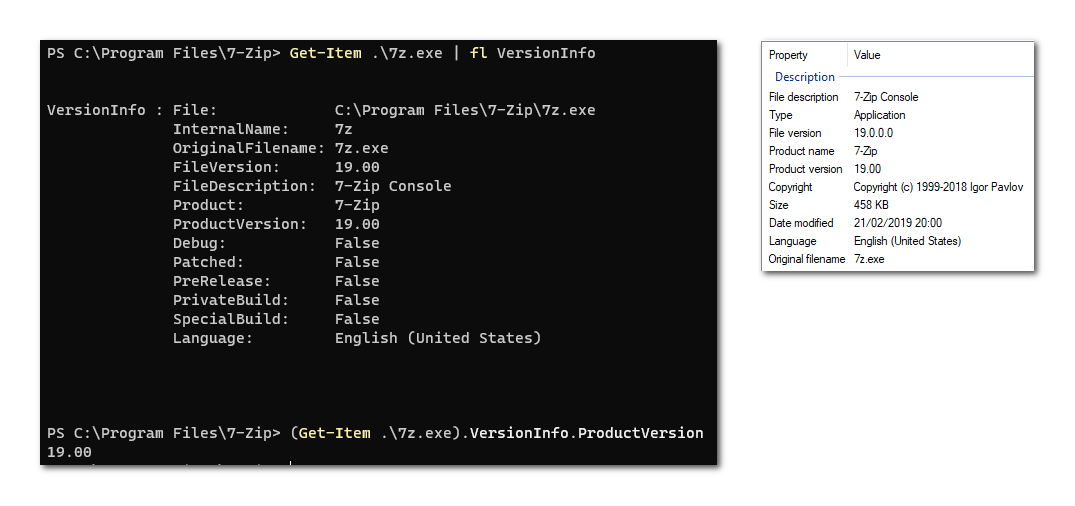Click the '19.0.0.0' file version value

click(x=873, y=133)
